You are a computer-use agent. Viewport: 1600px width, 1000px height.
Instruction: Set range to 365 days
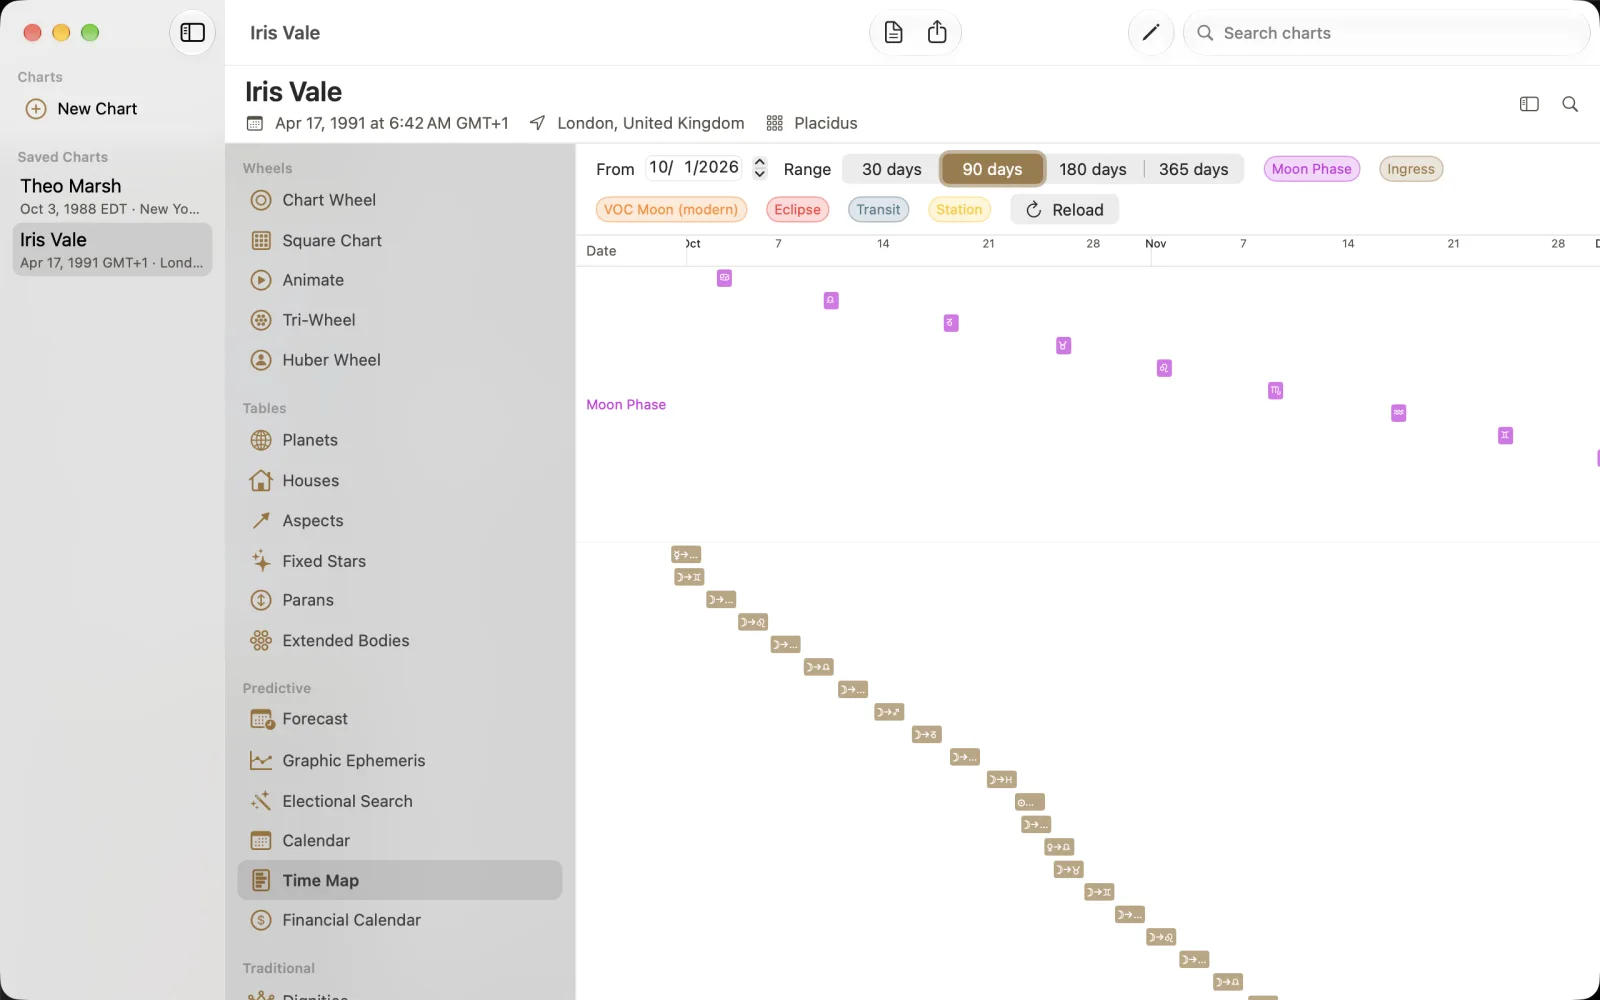1194,169
